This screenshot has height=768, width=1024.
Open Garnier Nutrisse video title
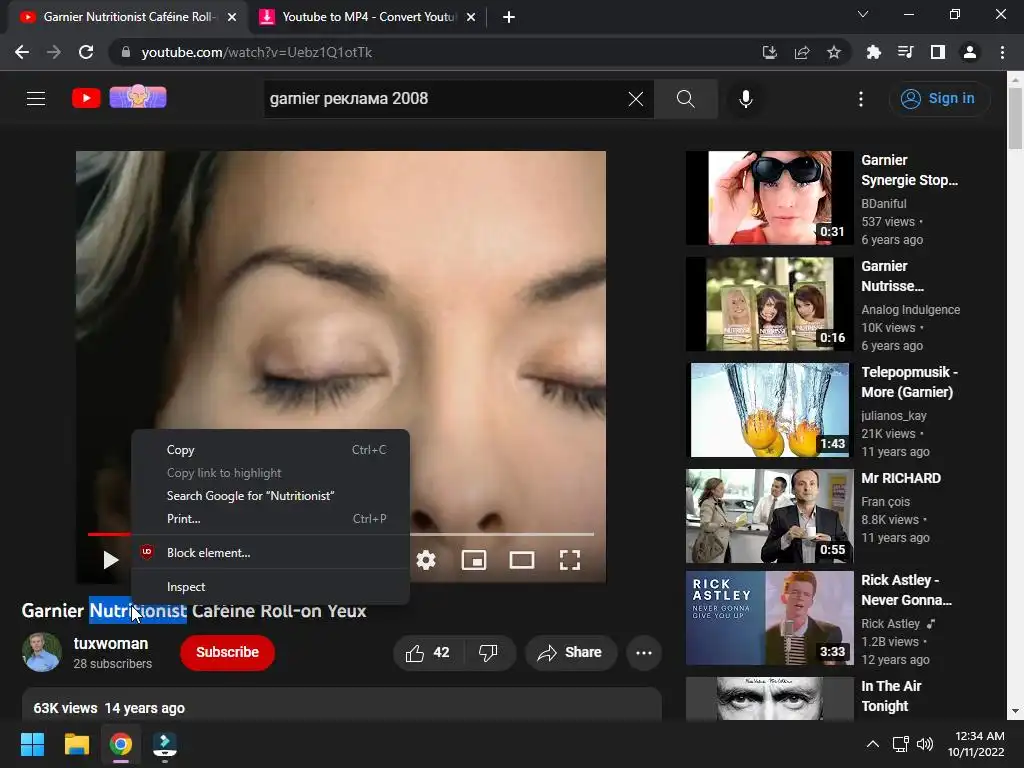pyautogui.click(x=893, y=276)
